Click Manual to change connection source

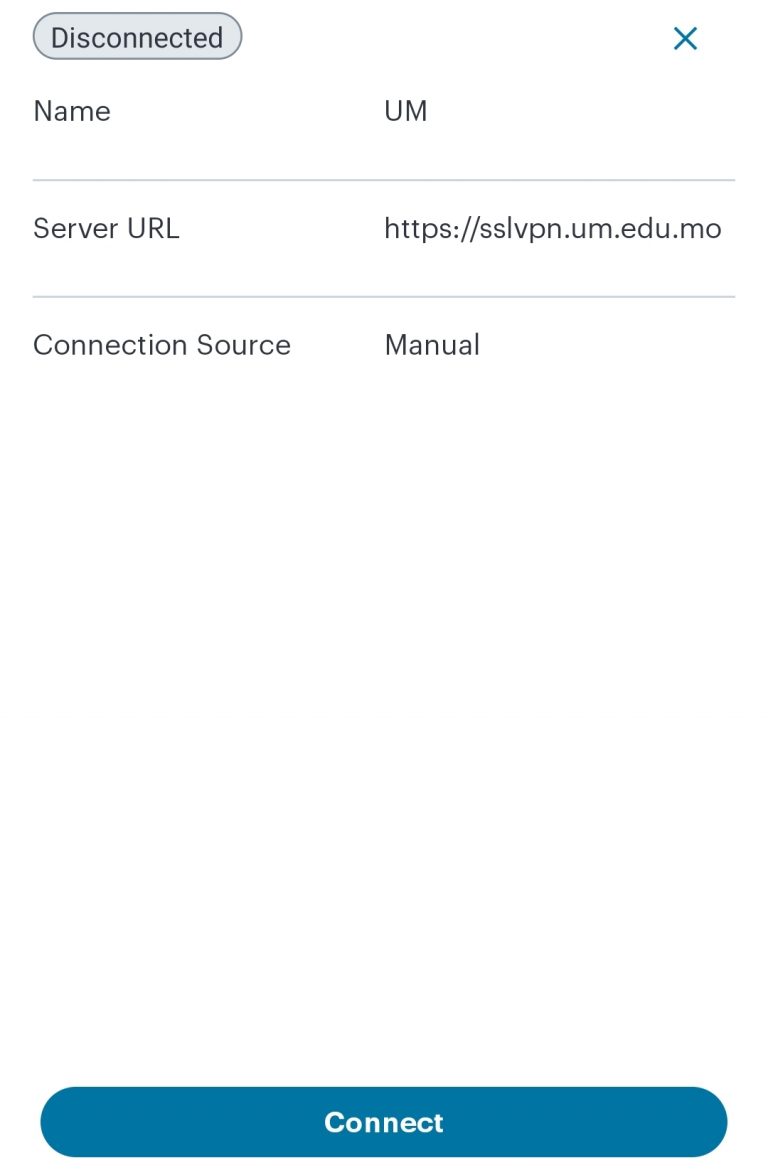click(432, 345)
